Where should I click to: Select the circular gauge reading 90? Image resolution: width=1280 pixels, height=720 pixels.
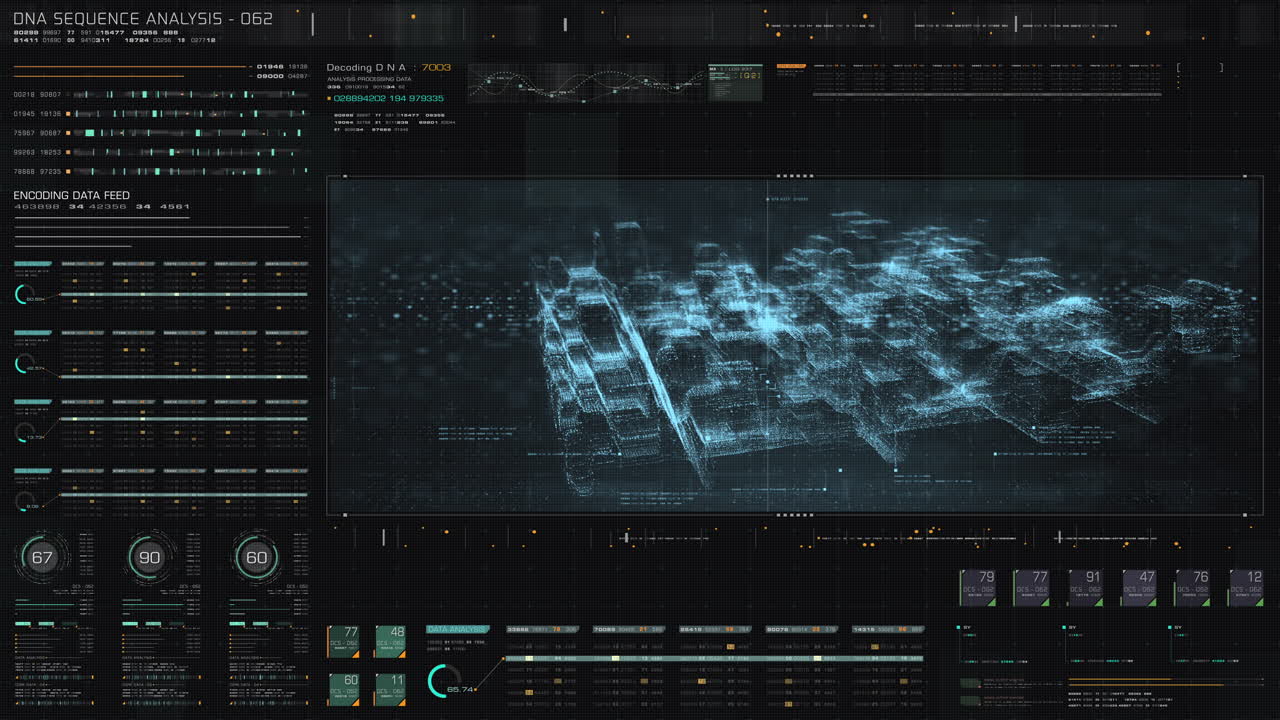(152, 556)
